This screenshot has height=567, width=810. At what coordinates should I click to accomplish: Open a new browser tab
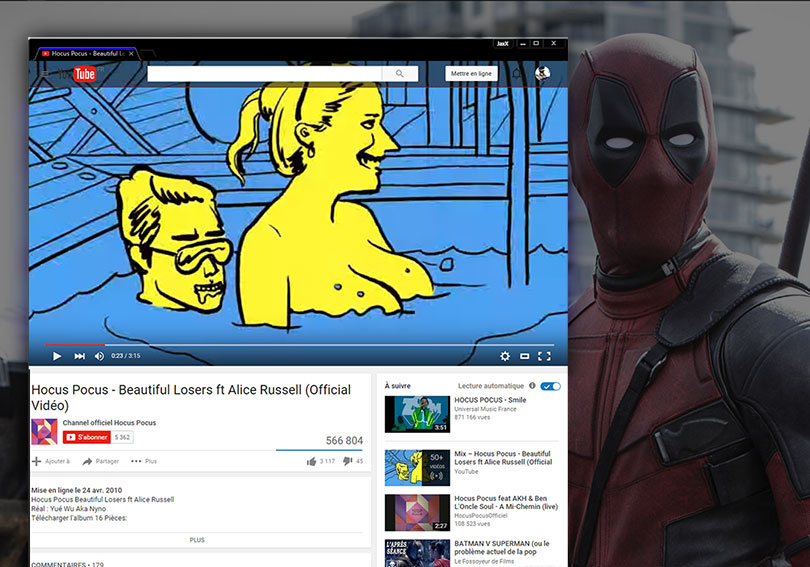click(147, 53)
